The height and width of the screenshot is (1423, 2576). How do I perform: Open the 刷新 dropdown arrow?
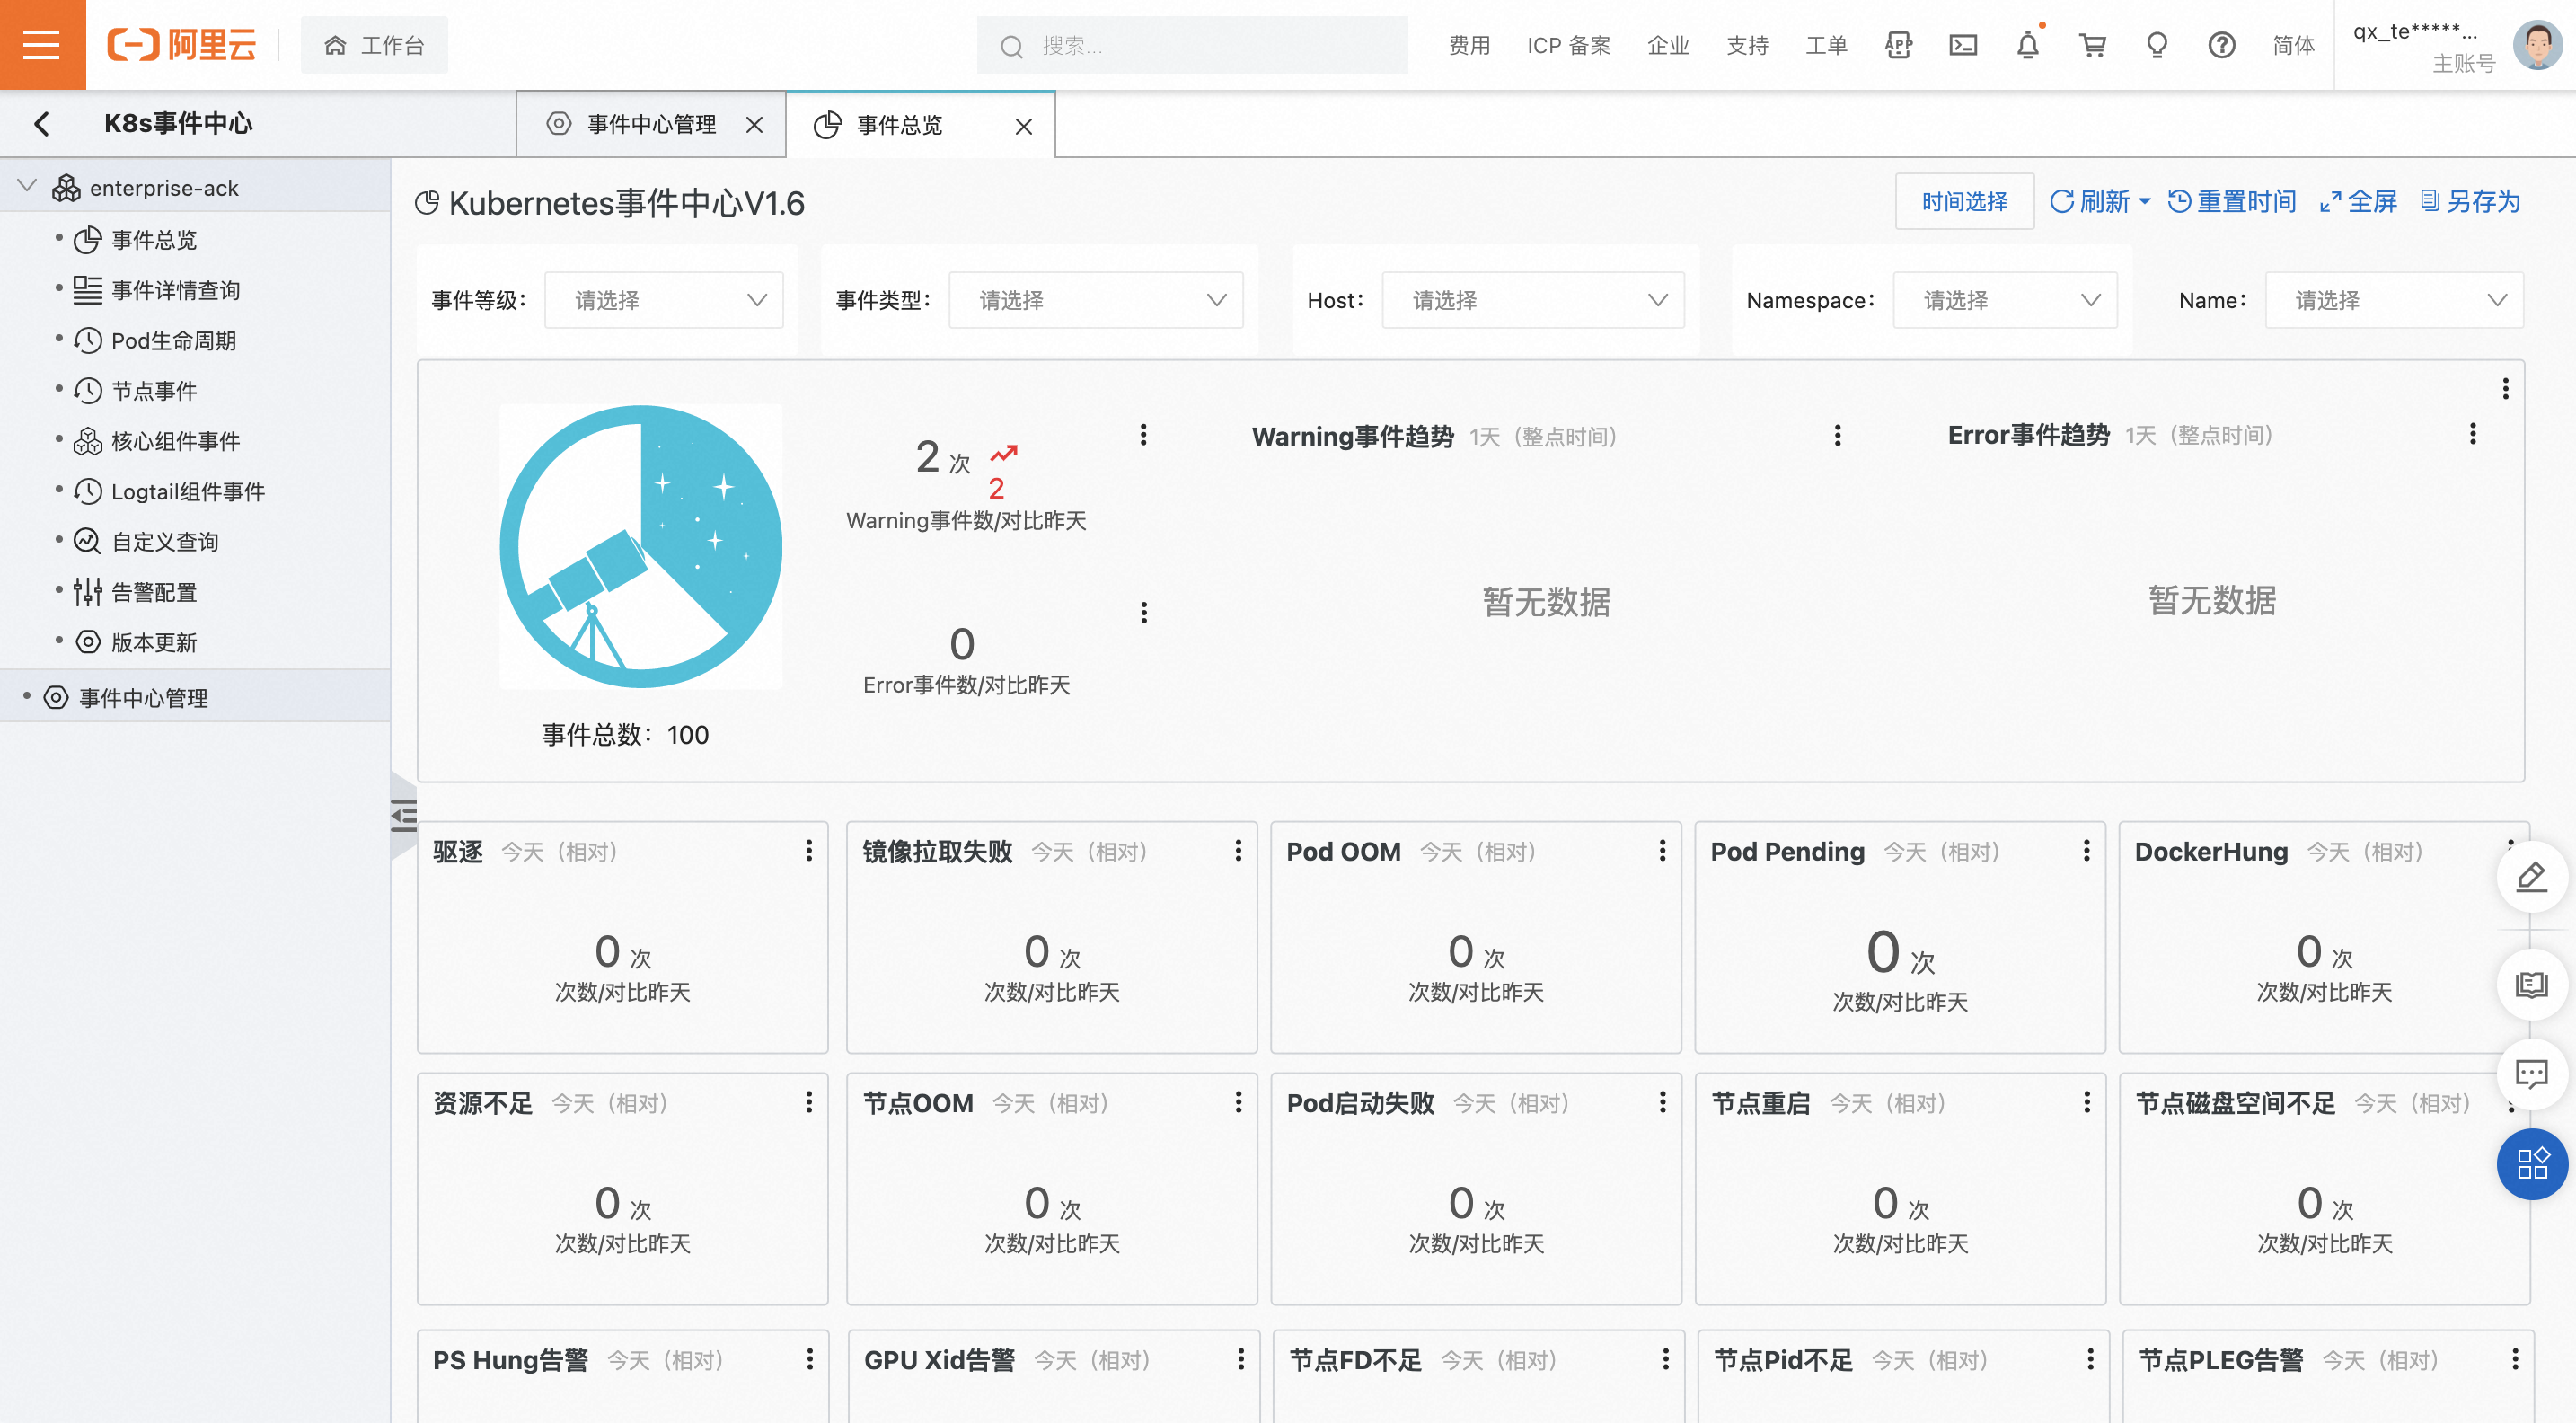[2144, 201]
